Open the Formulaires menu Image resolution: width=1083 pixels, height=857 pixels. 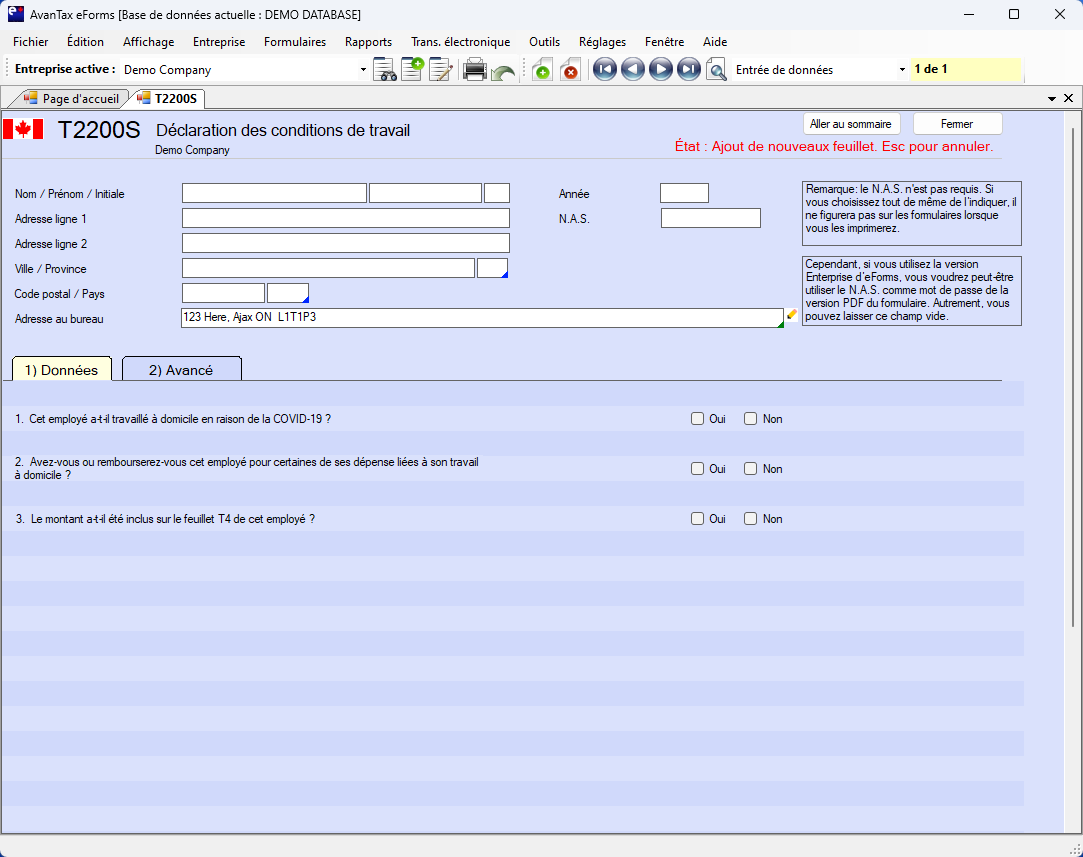click(295, 42)
